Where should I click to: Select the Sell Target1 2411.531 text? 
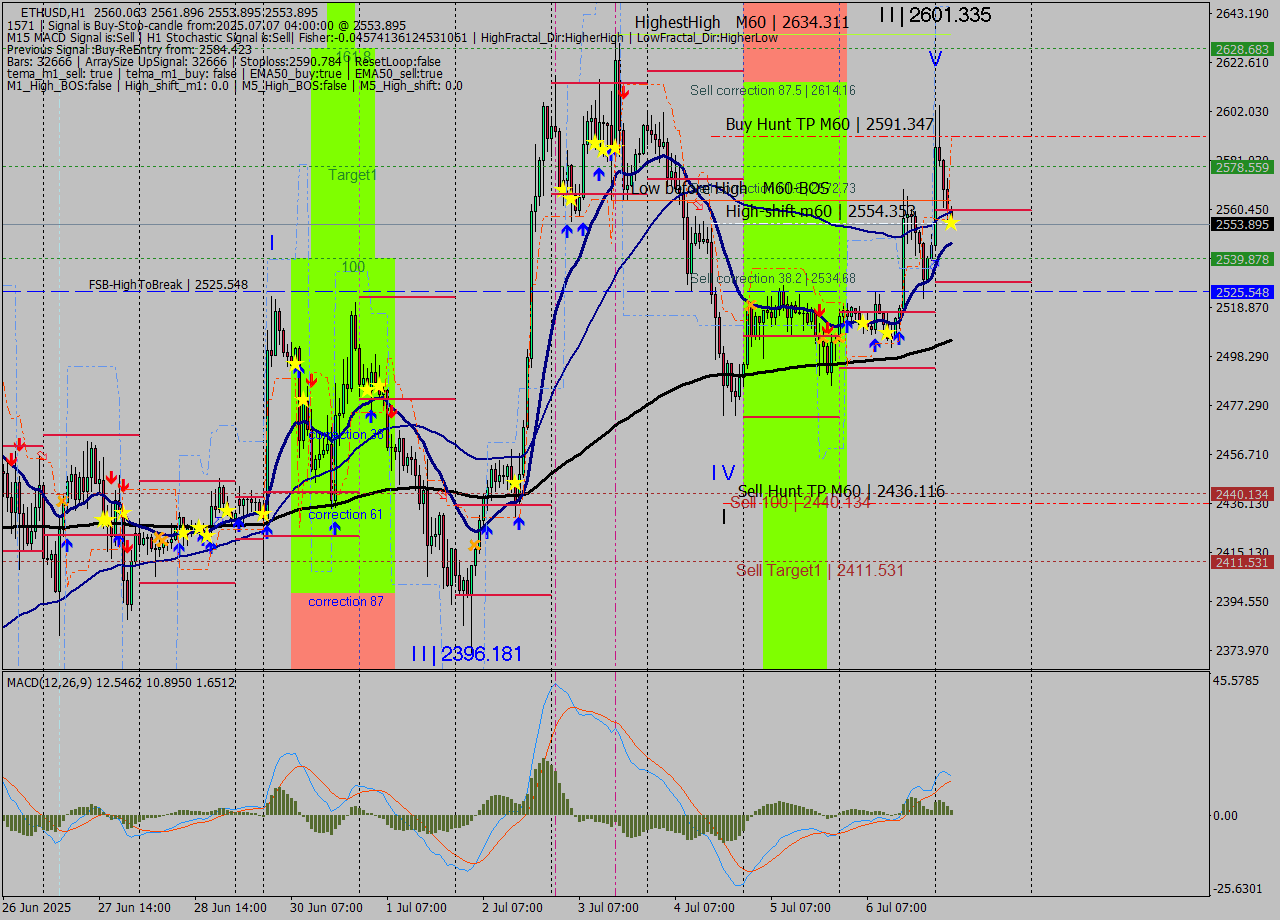[x=819, y=570]
